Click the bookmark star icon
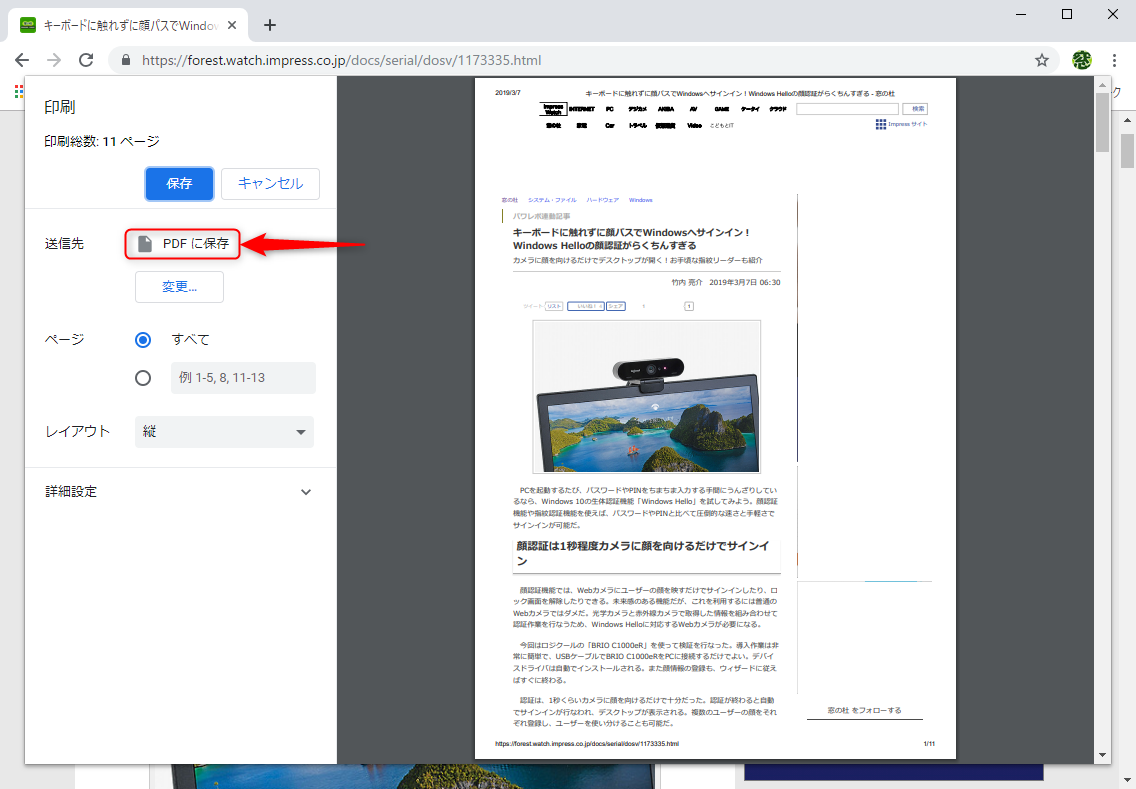This screenshot has height=789, width=1136. tap(1042, 60)
